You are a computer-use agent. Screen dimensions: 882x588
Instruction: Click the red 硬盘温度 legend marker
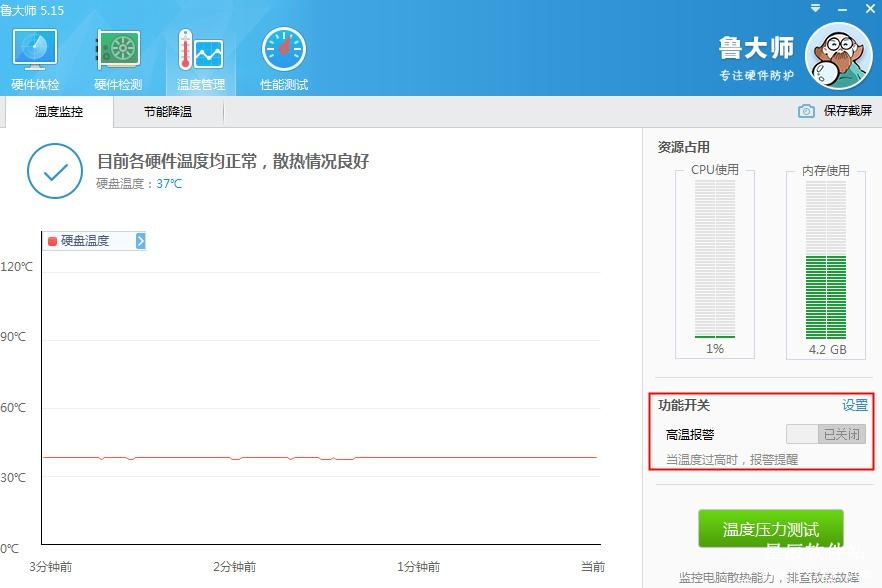52,241
